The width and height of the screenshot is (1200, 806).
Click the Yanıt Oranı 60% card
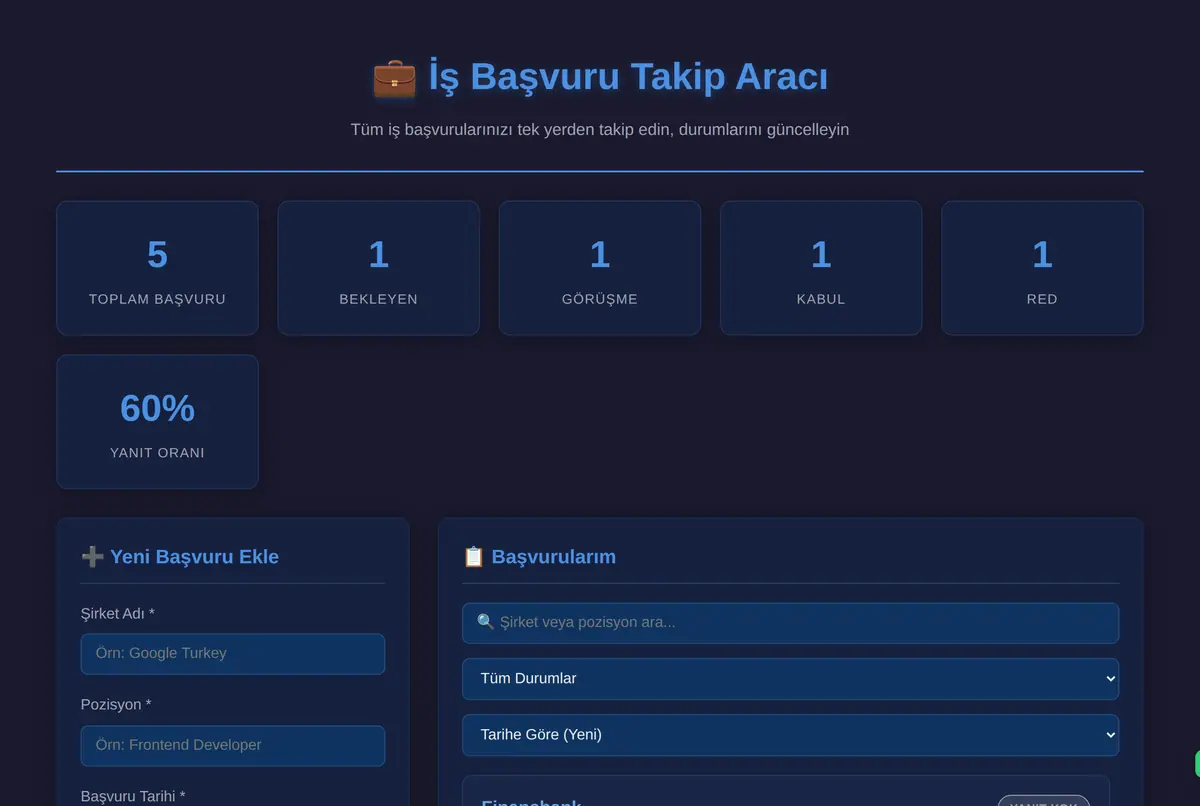[157, 422]
